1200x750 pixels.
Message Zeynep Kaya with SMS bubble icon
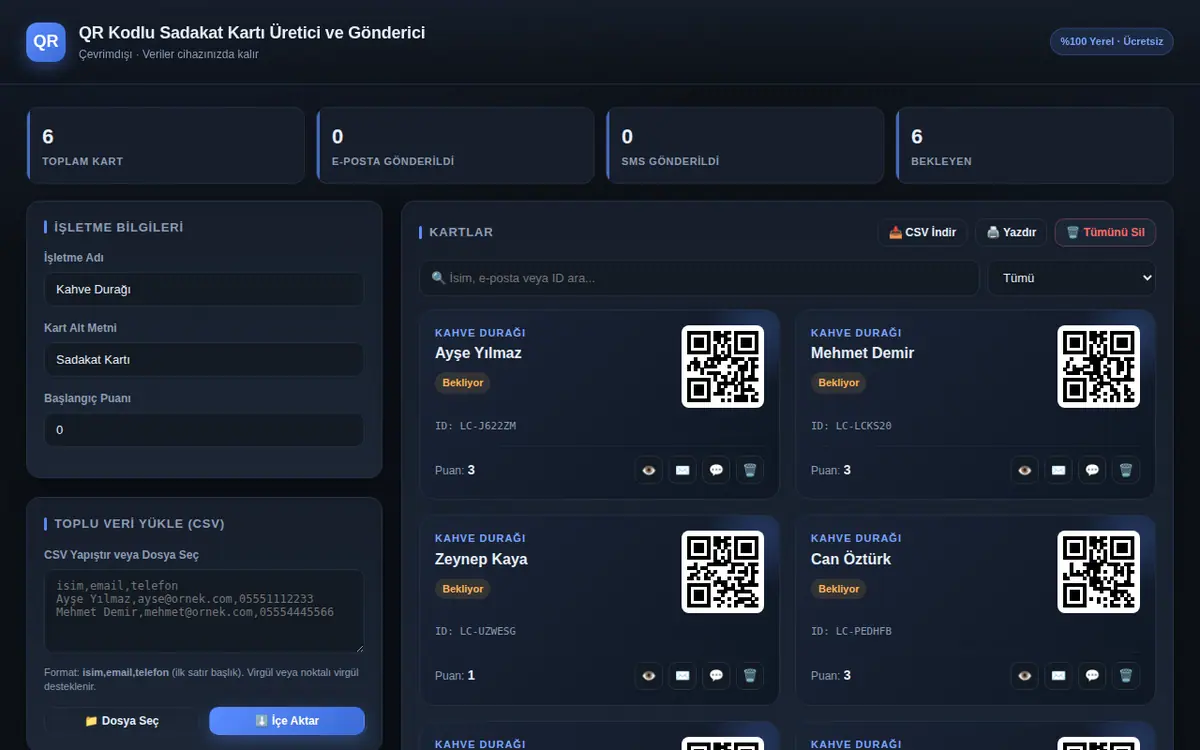(717, 675)
